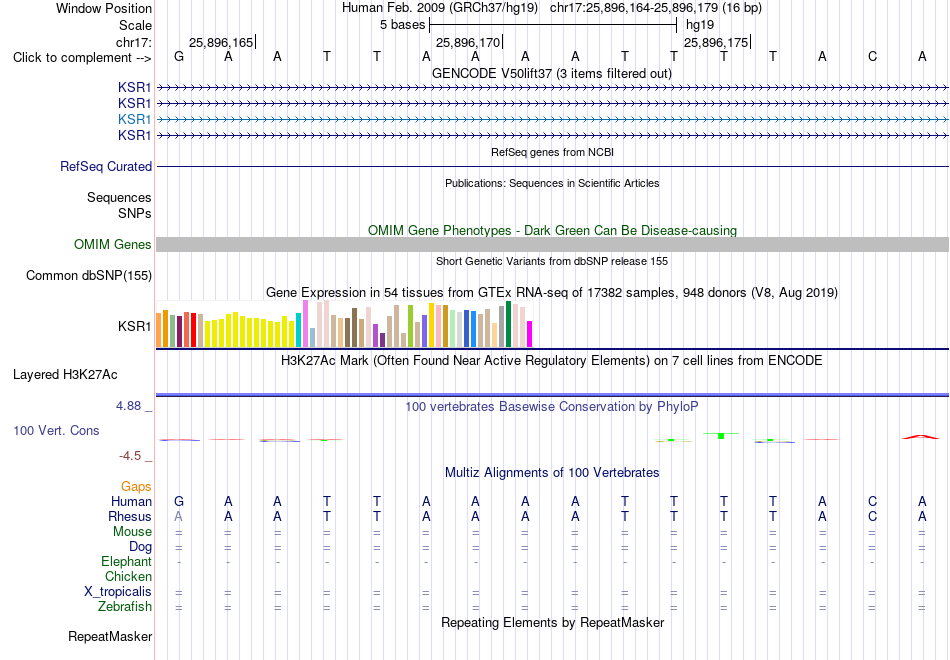The width and height of the screenshot is (950, 660).
Task: Click the red PhyloP peak at the last base
Action: pyautogui.click(x=921, y=436)
